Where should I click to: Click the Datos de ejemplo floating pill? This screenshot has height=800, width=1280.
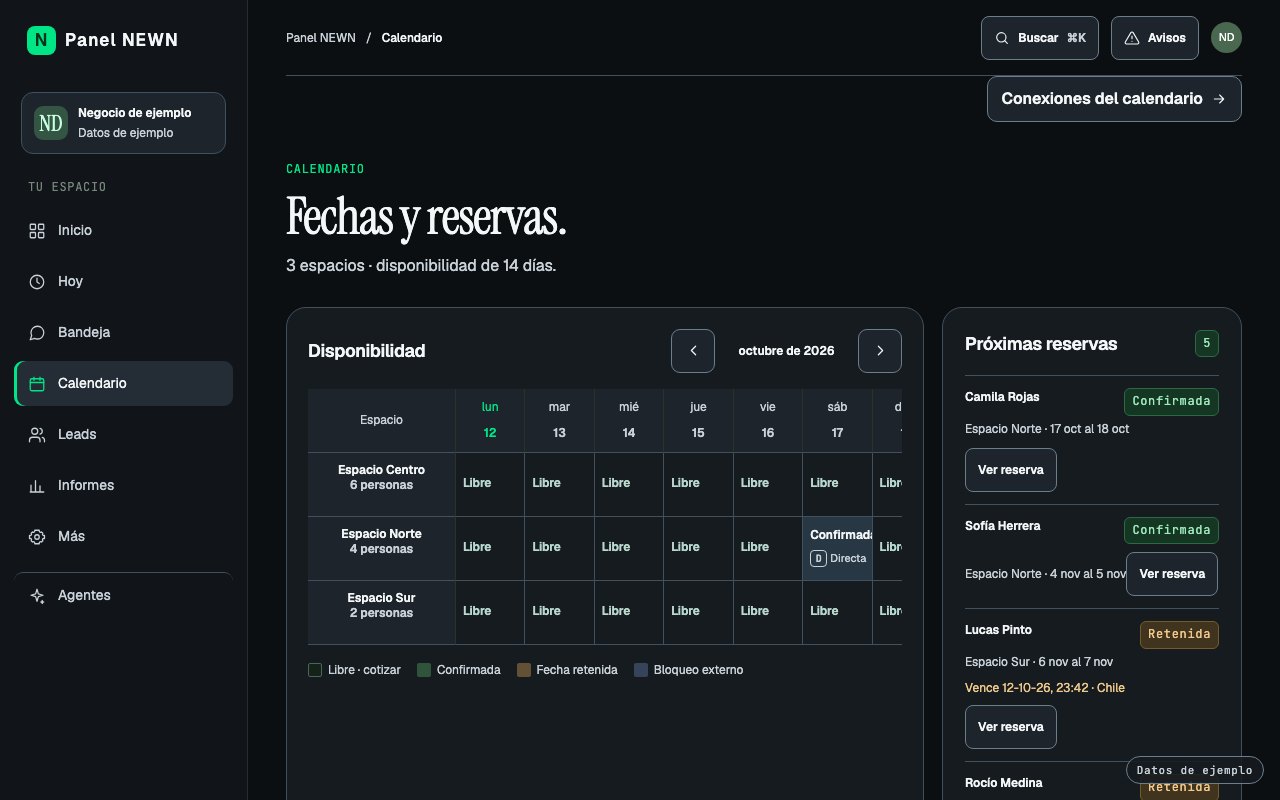click(x=1195, y=770)
